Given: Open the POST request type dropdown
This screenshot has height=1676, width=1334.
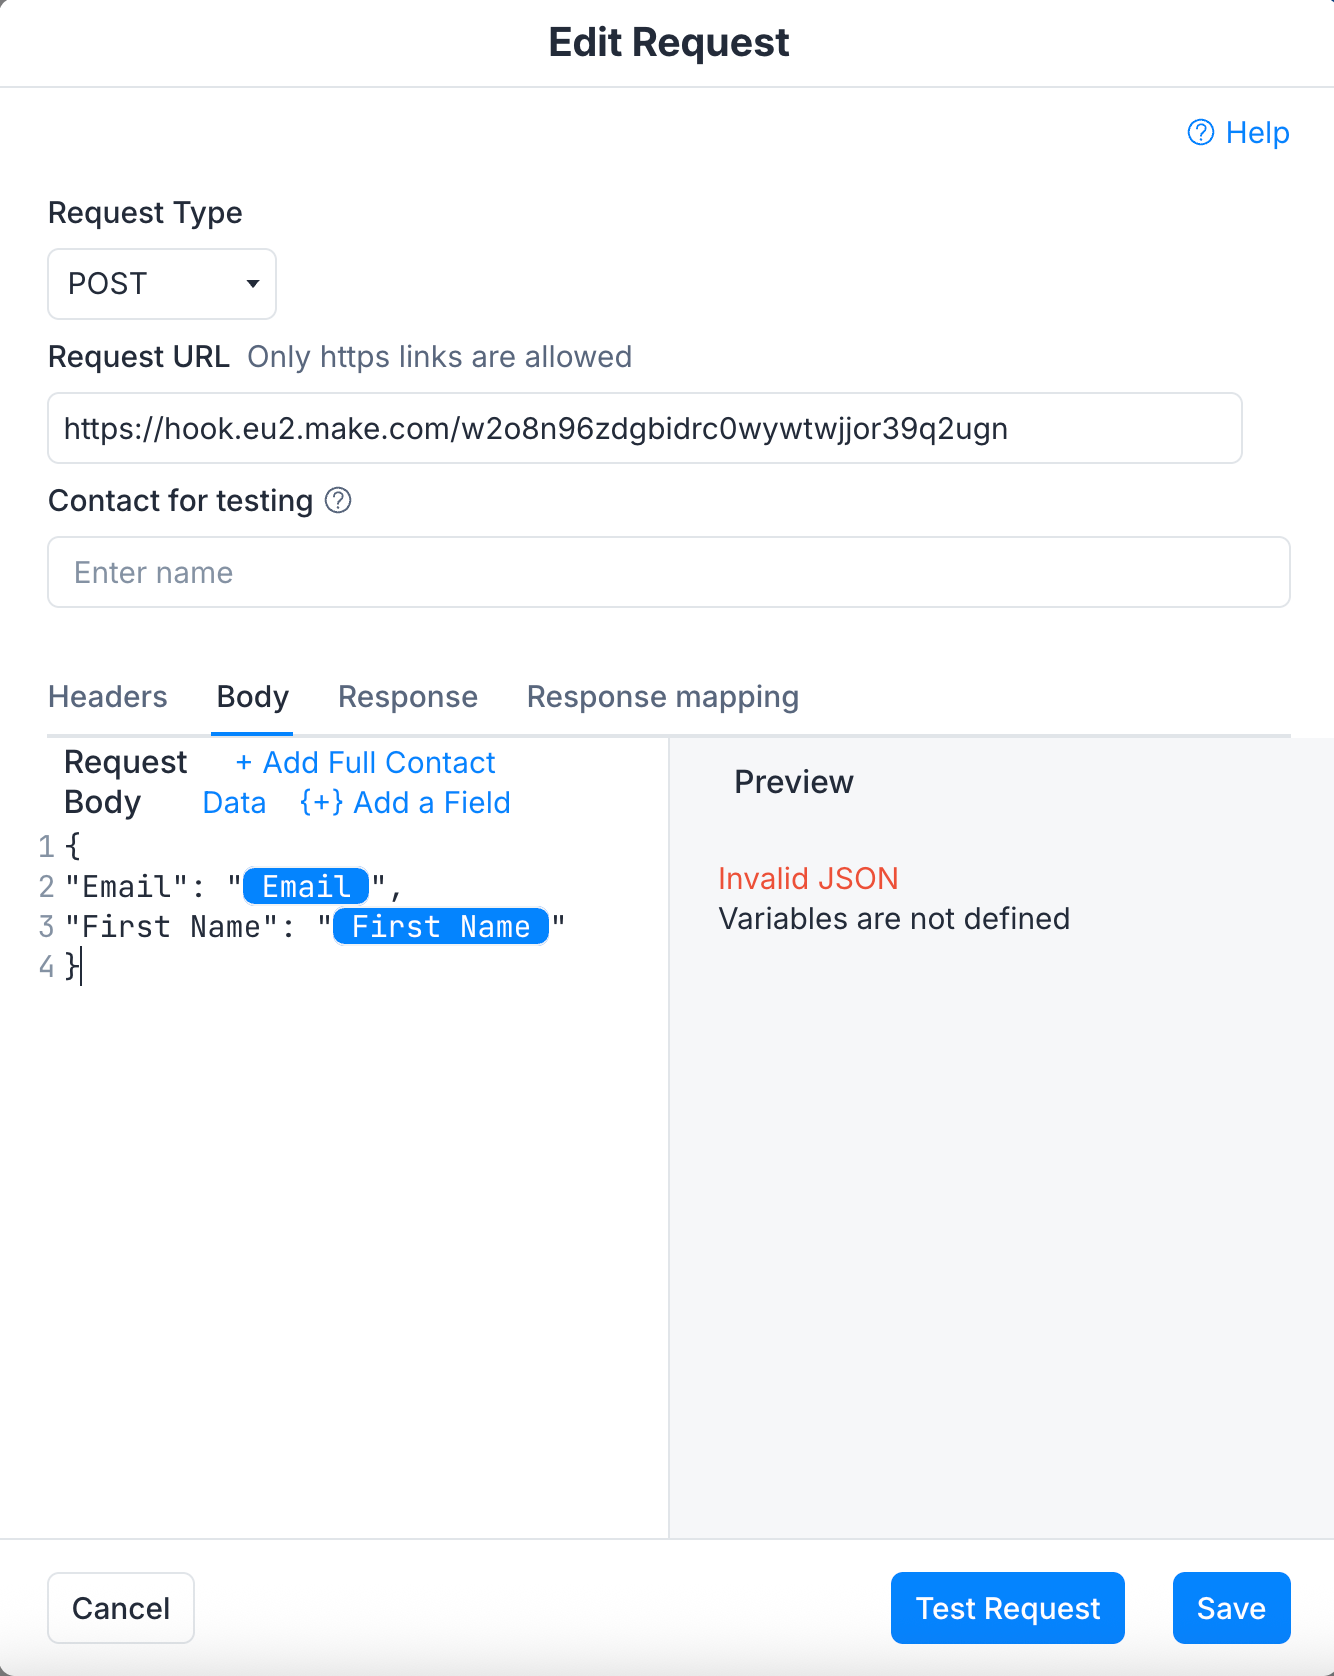Looking at the screenshot, I should point(162,284).
